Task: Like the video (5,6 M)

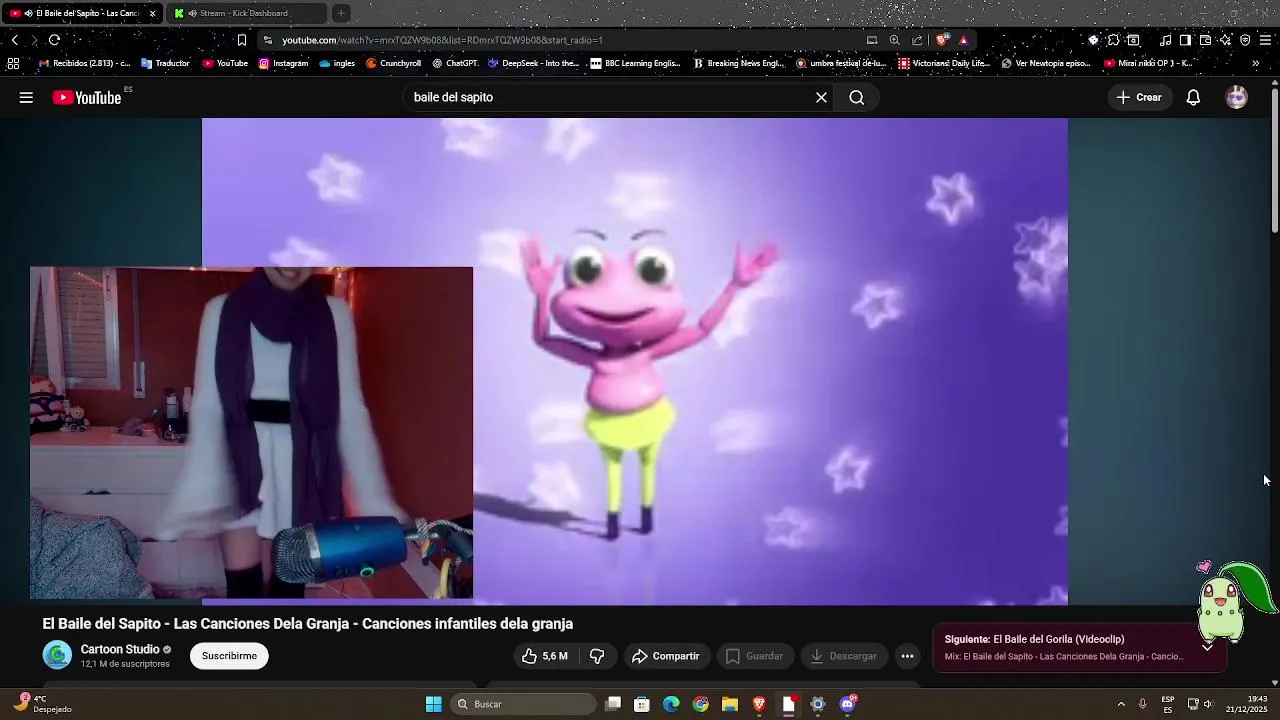Action: pyautogui.click(x=545, y=656)
